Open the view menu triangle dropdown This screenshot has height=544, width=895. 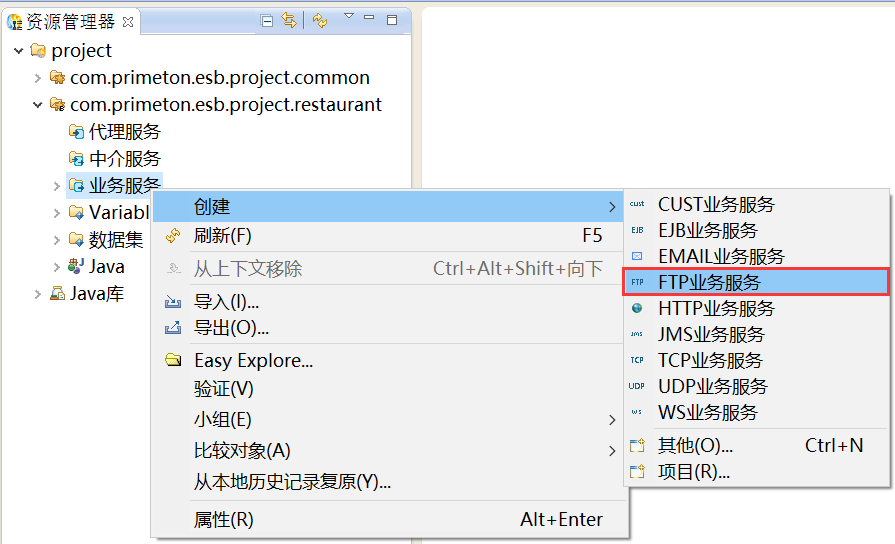pyautogui.click(x=349, y=17)
